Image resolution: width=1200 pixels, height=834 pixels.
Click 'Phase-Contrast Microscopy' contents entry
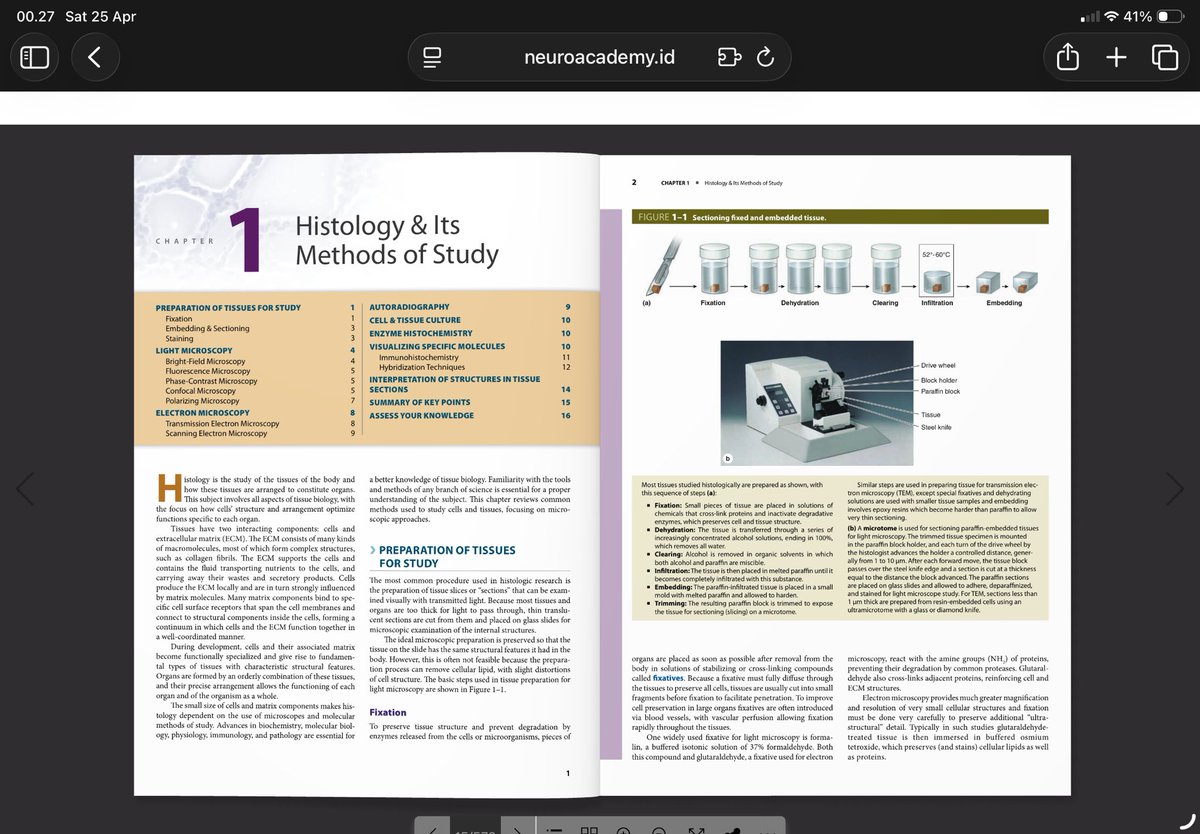212,381
